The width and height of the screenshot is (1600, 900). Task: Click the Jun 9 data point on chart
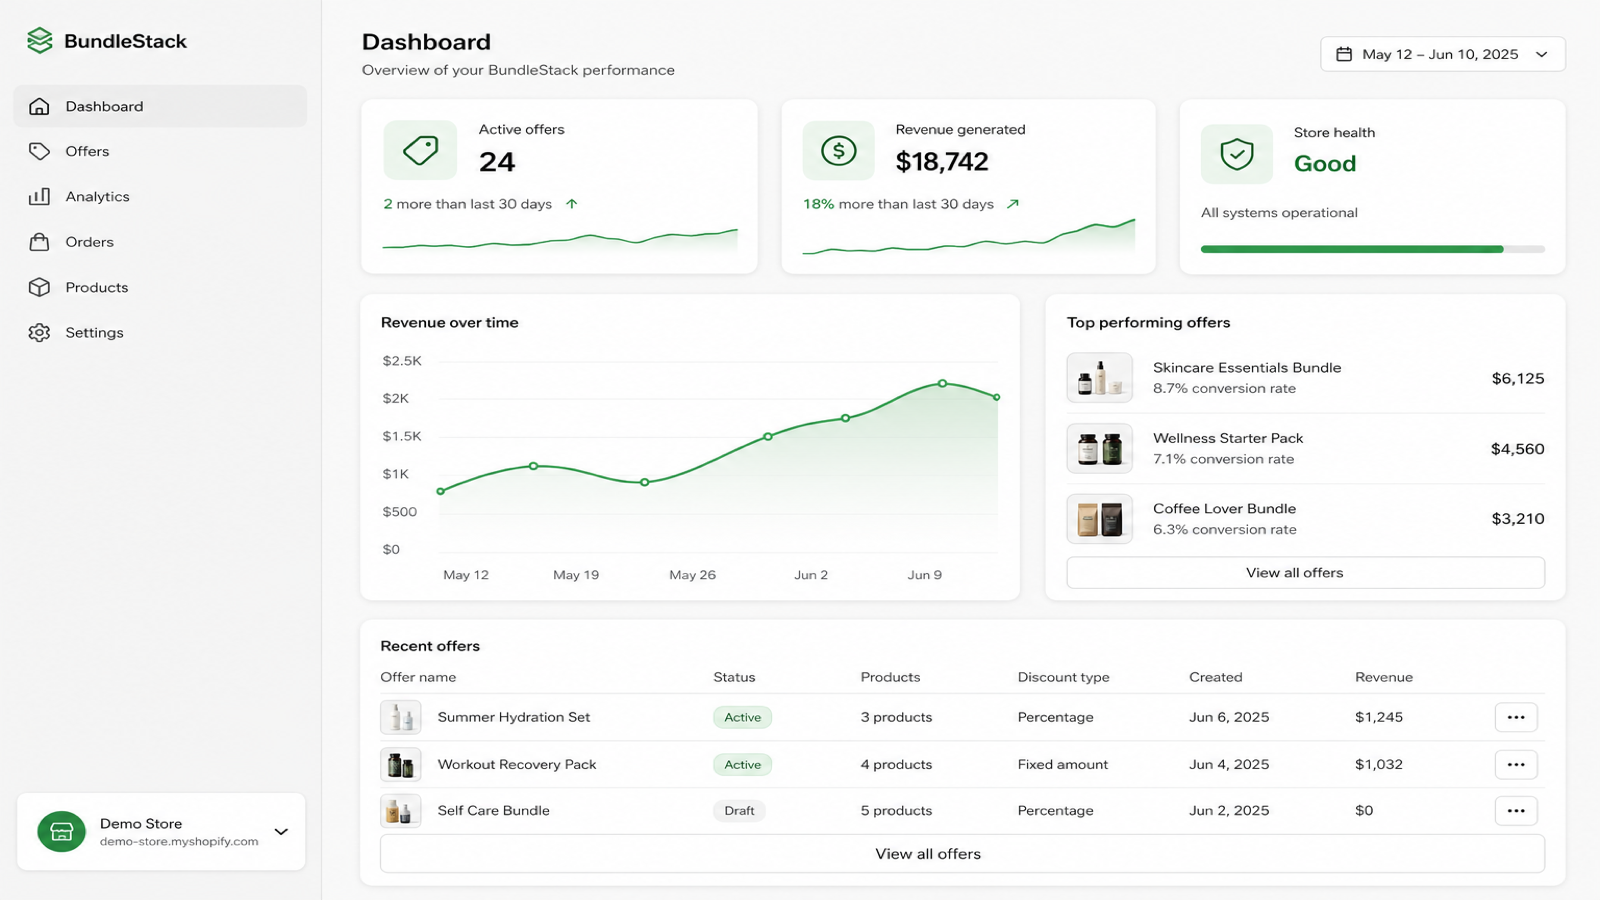point(942,383)
